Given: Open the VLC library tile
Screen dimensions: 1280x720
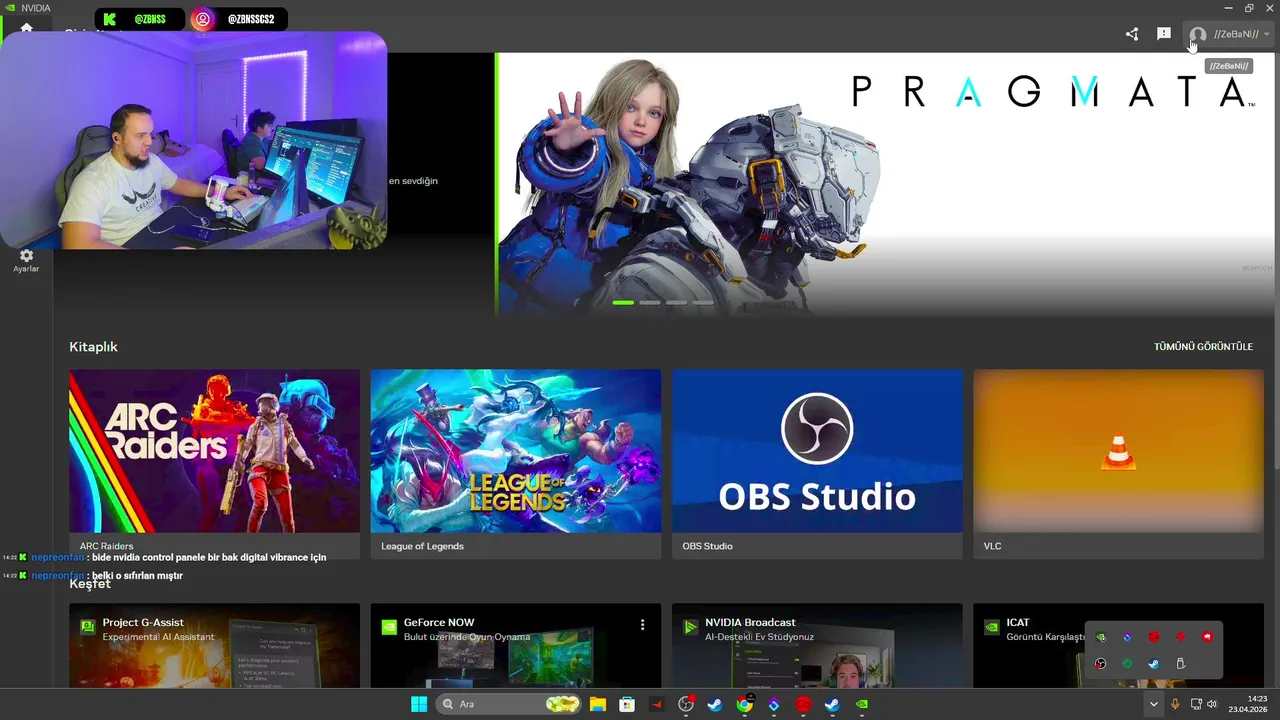Looking at the screenshot, I should [1118, 464].
